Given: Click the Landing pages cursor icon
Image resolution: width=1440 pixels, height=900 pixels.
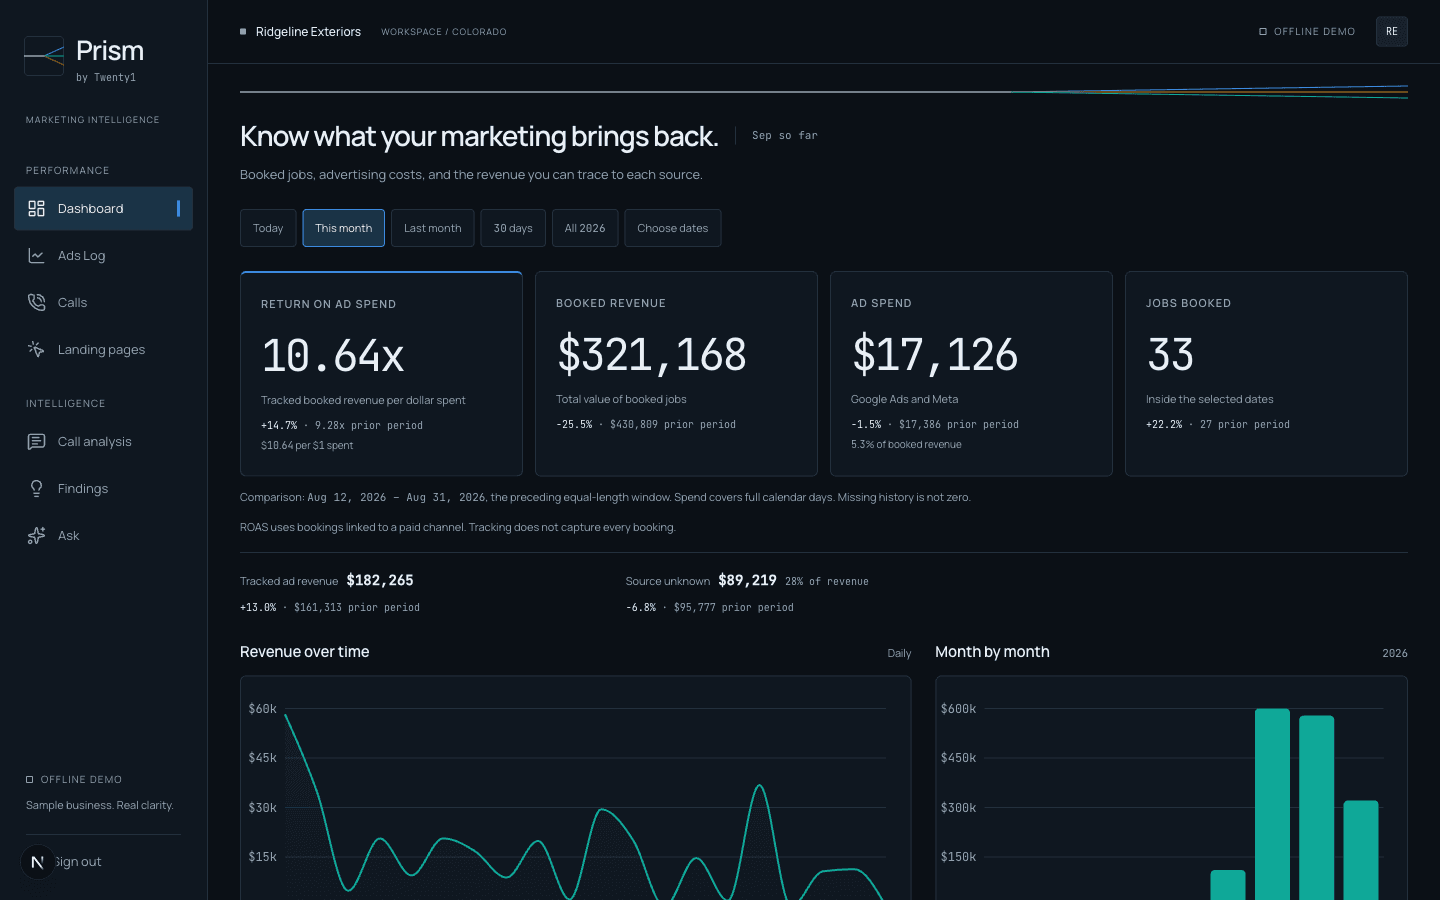Looking at the screenshot, I should (x=36, y=349).
